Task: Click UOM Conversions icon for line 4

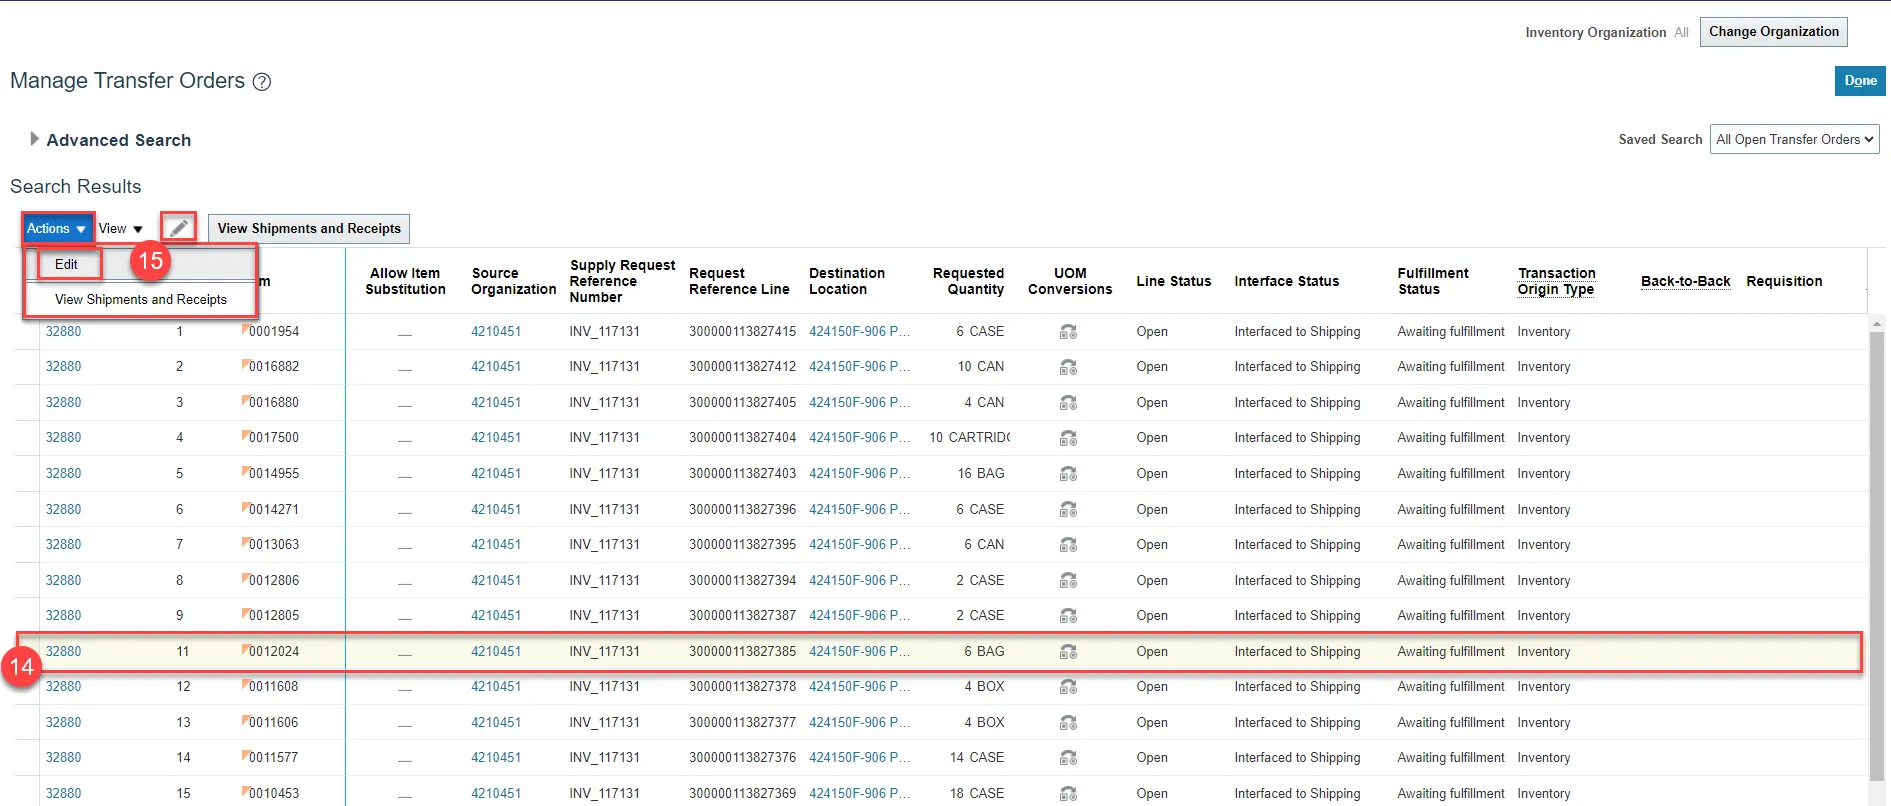Action: point(1068,438)
